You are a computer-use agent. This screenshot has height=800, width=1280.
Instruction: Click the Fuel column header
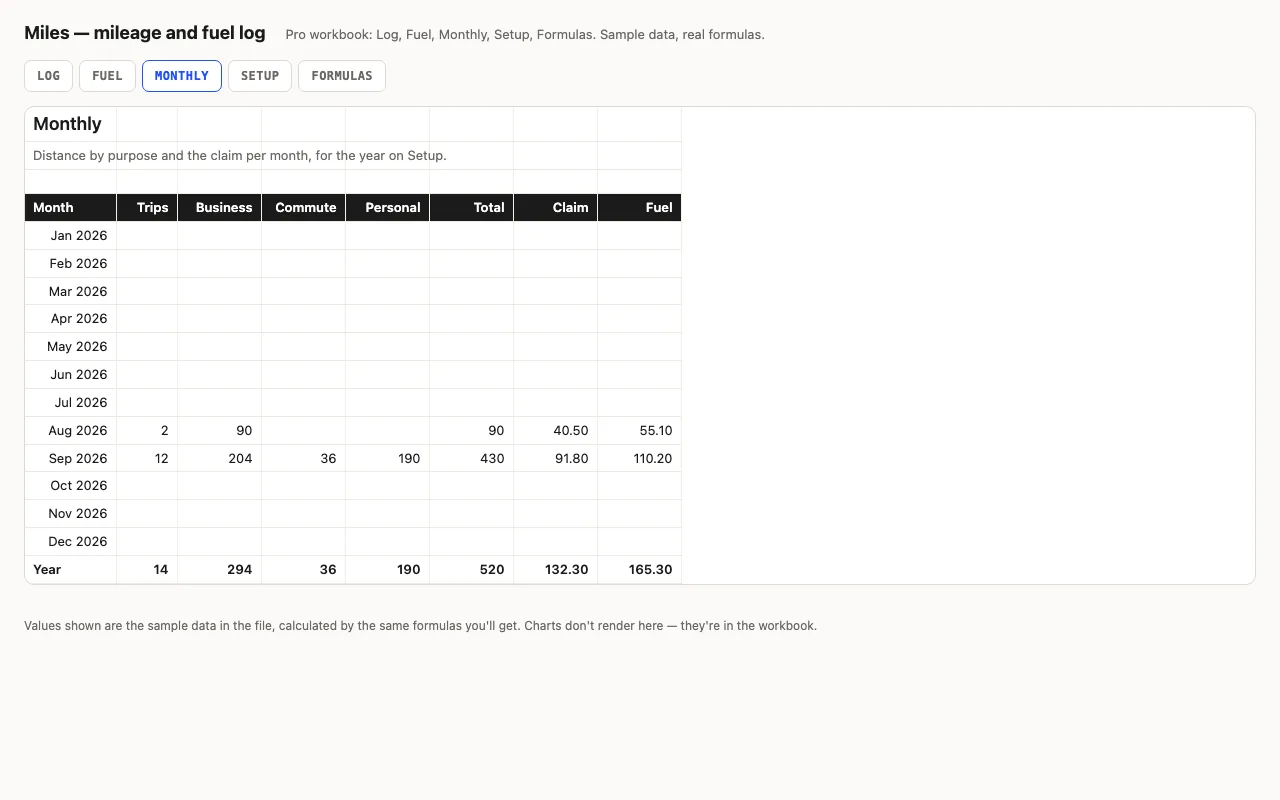coord(640,208)
